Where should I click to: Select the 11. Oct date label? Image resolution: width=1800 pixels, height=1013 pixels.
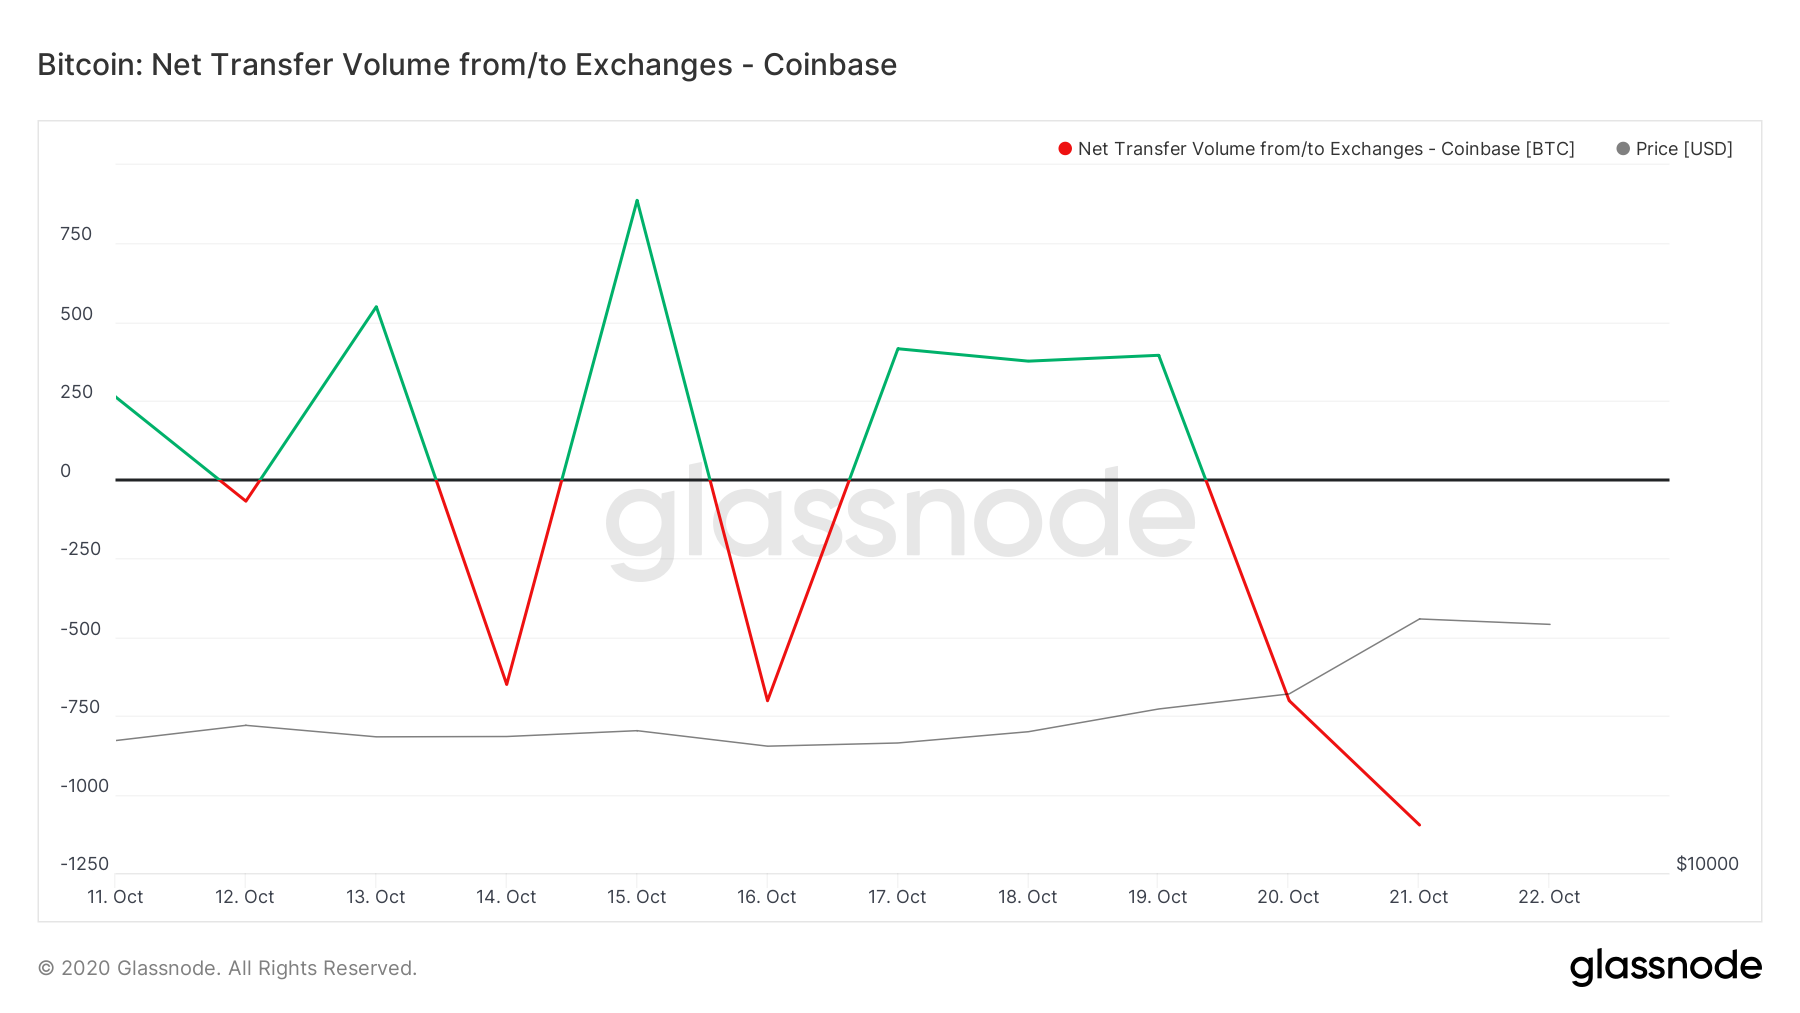pyautogui.click(x=115, y=897)
